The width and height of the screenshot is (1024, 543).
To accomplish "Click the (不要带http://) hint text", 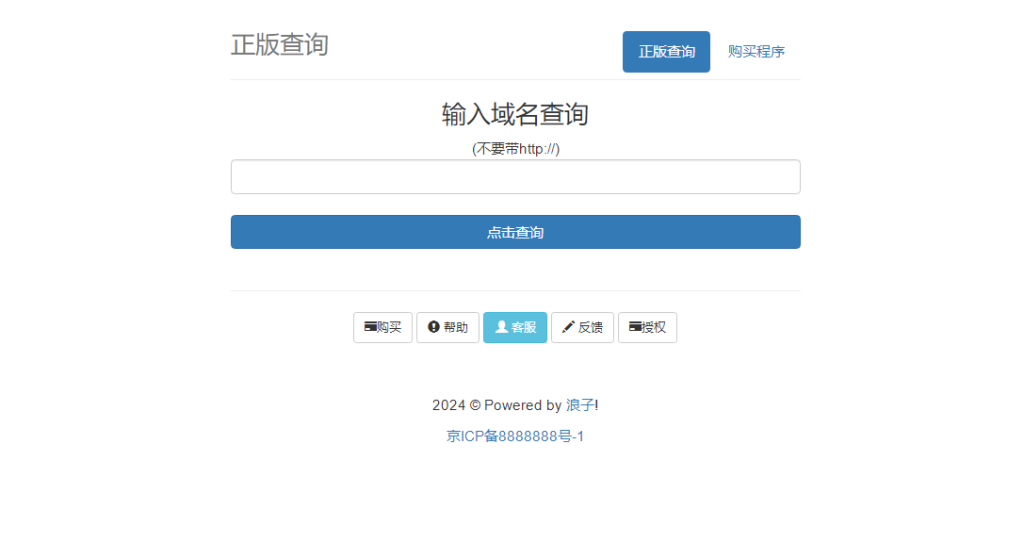I will pos(515,149).
